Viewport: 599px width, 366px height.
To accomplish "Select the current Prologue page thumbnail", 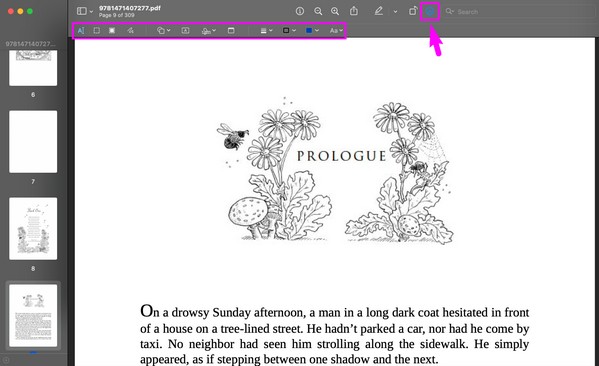I will coord(33,315).
